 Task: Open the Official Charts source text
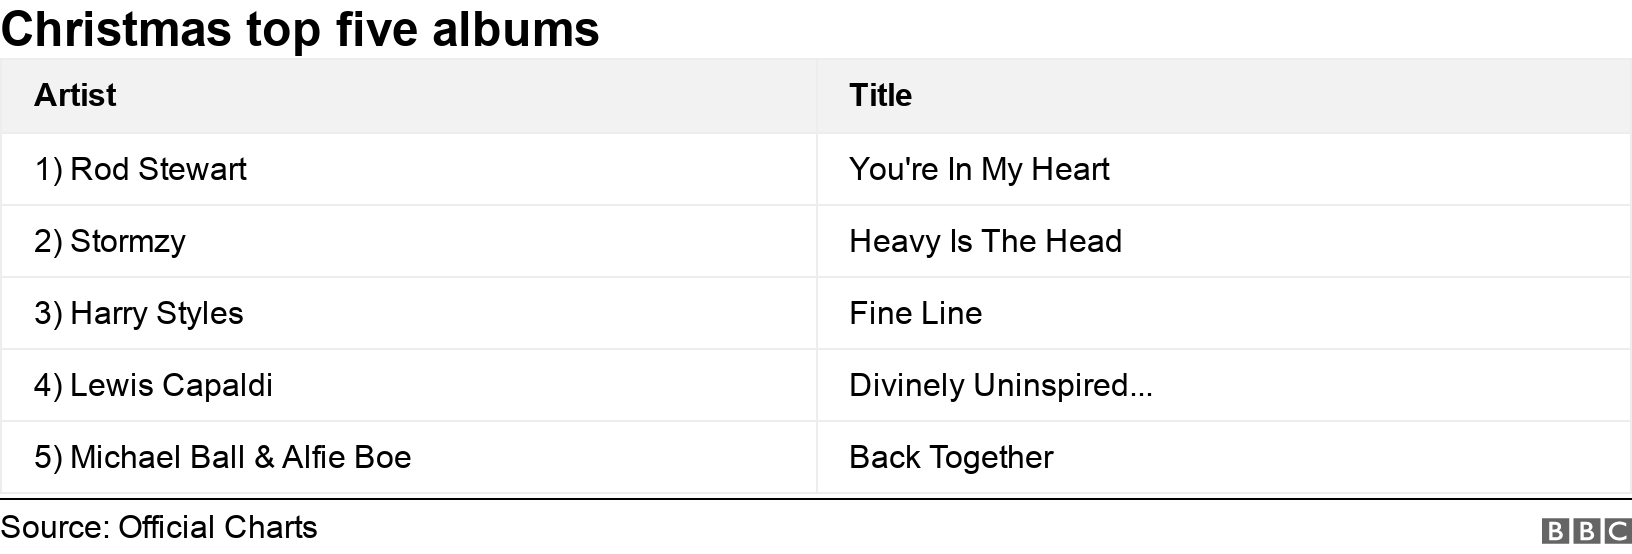click(x=218, y=527)
